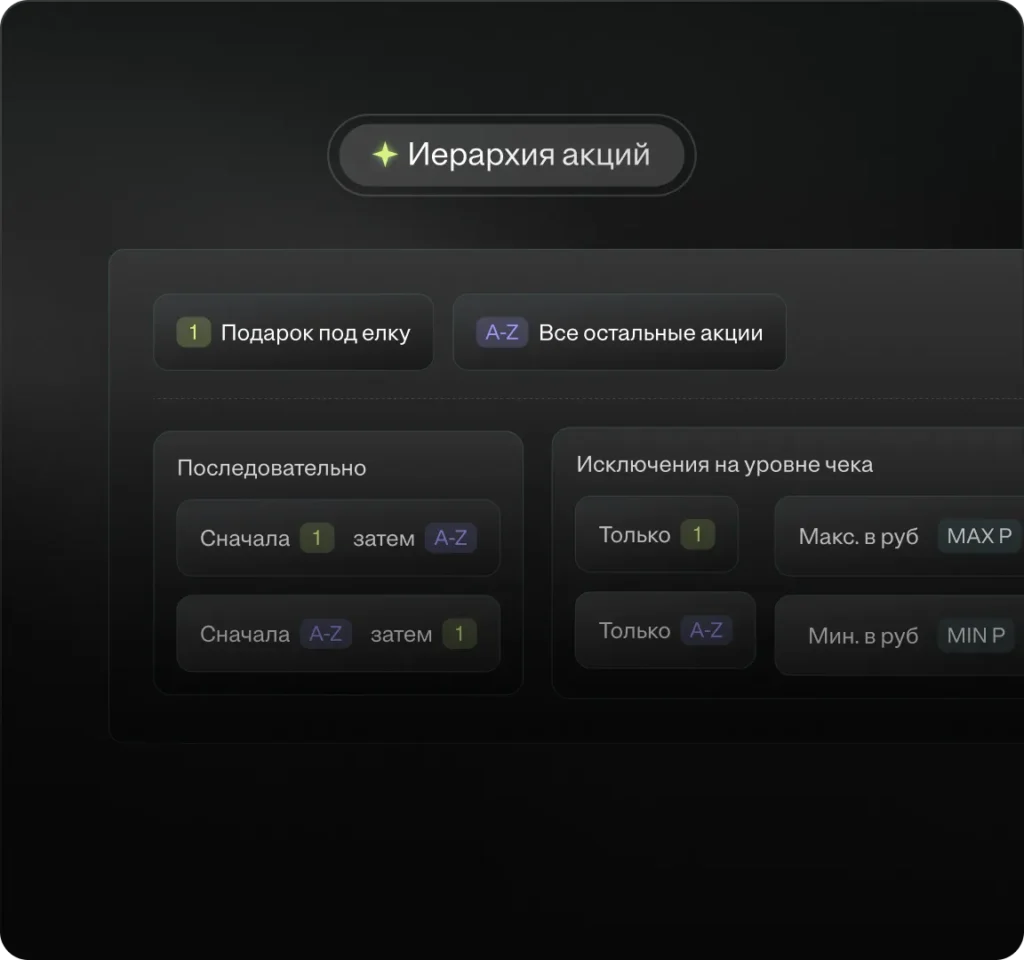Viewport: 1024px width, 960px height.
Task: Click the A-Z badge next to Только
Action: [x=707, y=631]
